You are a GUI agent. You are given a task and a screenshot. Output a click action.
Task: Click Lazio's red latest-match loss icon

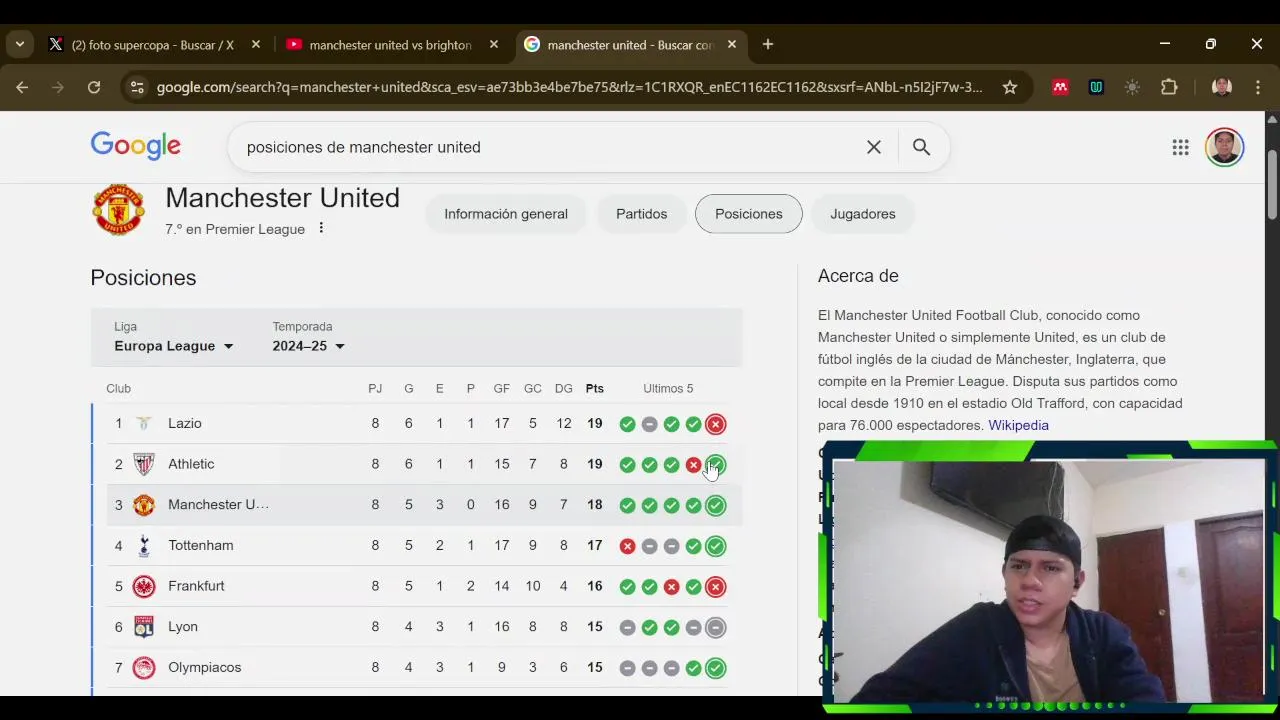715,424
